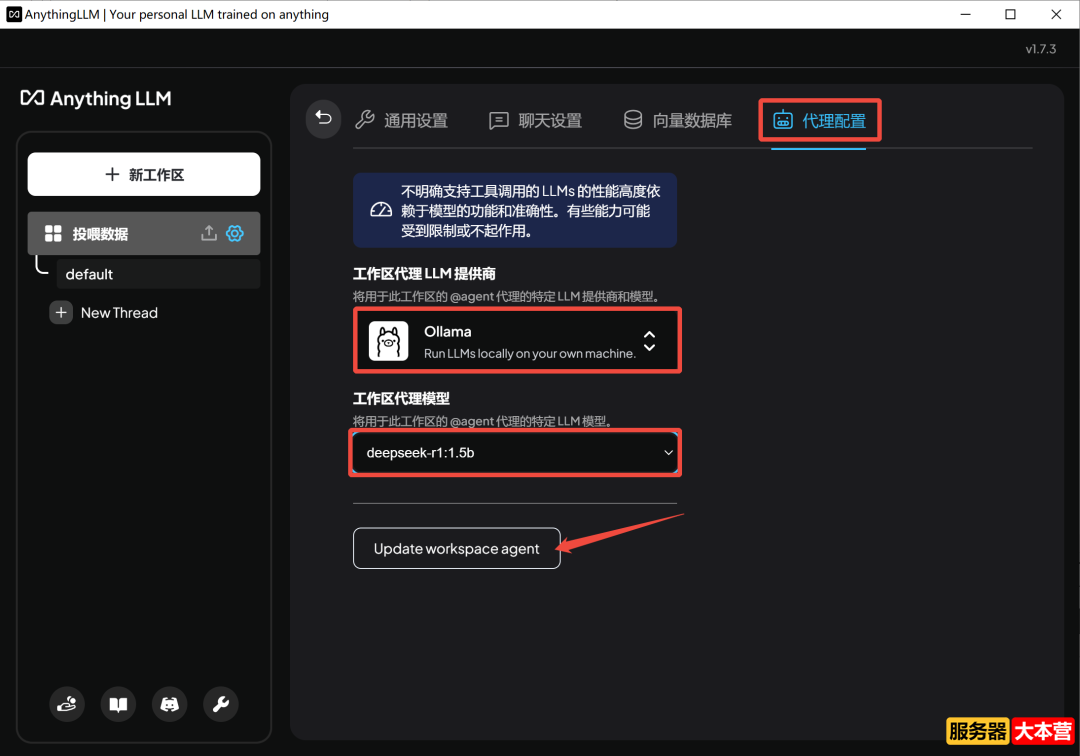1080x756 pixels.
Task: Click the 工作区代理模型 heading
Action: 402,399
